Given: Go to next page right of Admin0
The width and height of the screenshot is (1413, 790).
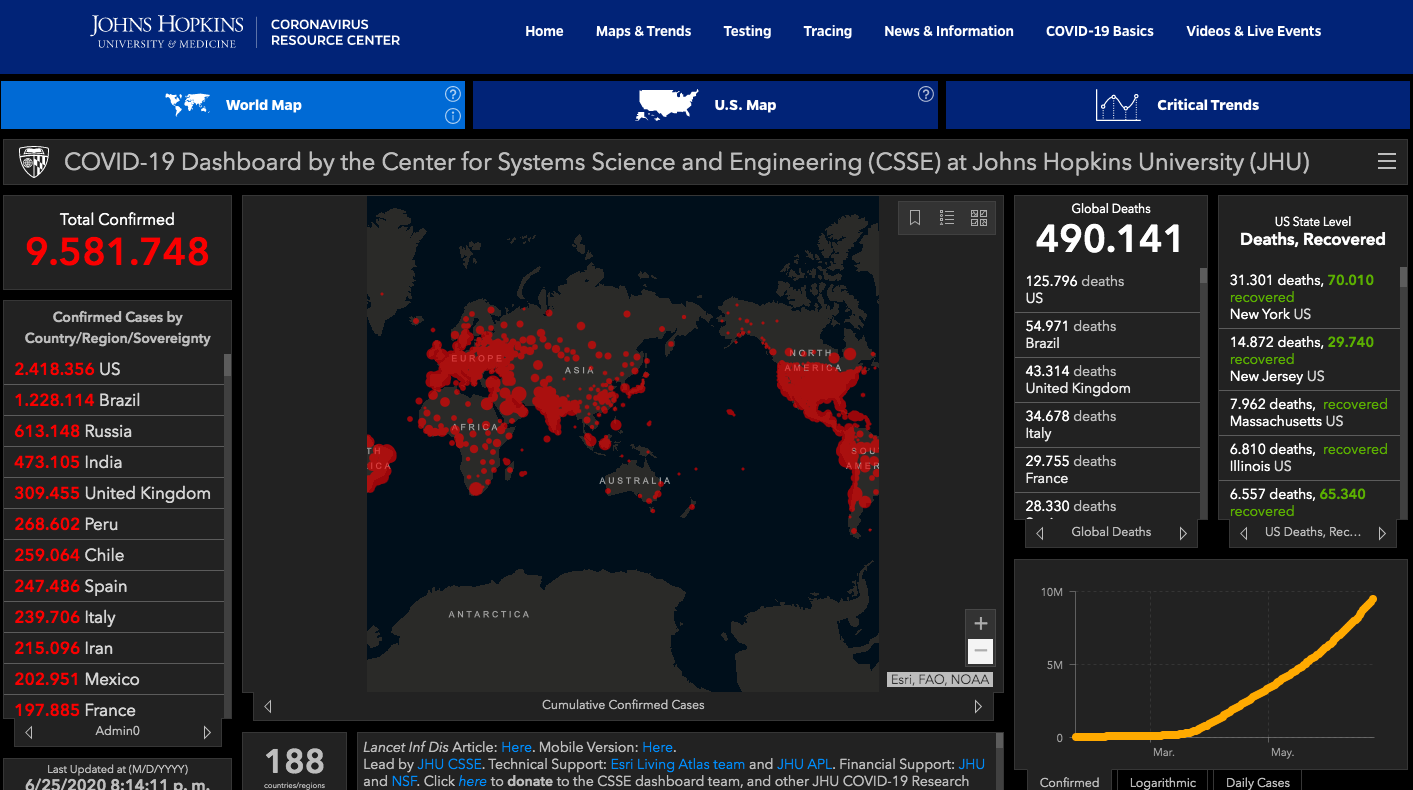Looking at the screenshot, I should (207, 732).
